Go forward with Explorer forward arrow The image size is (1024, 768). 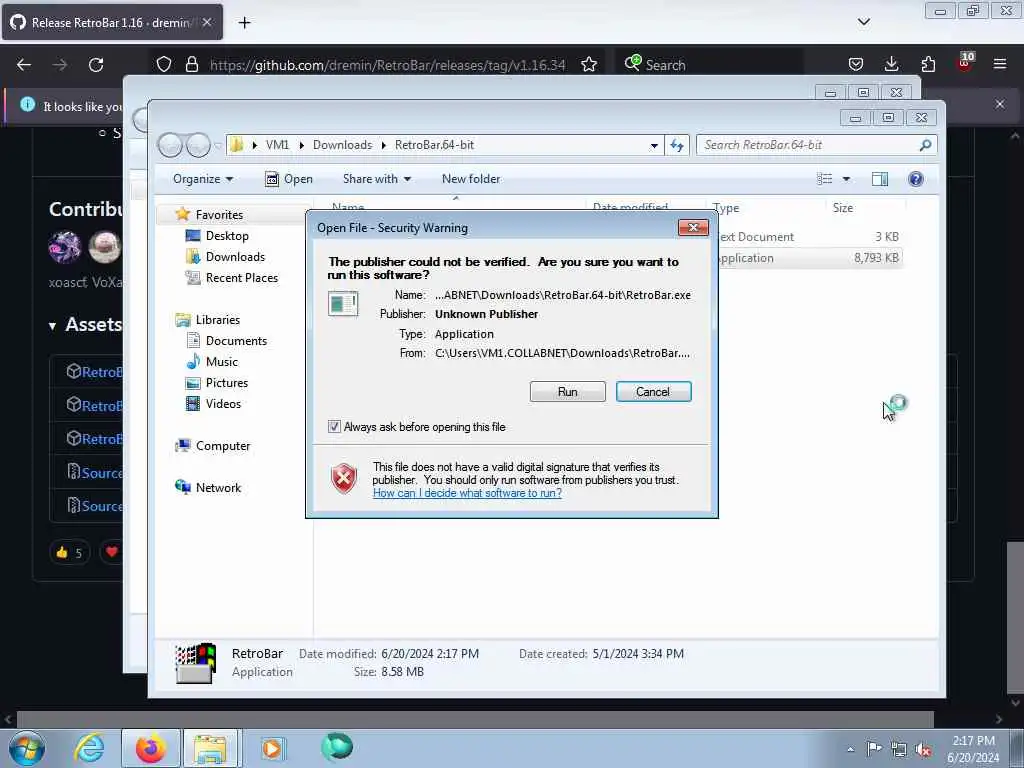tap(198, 145)
